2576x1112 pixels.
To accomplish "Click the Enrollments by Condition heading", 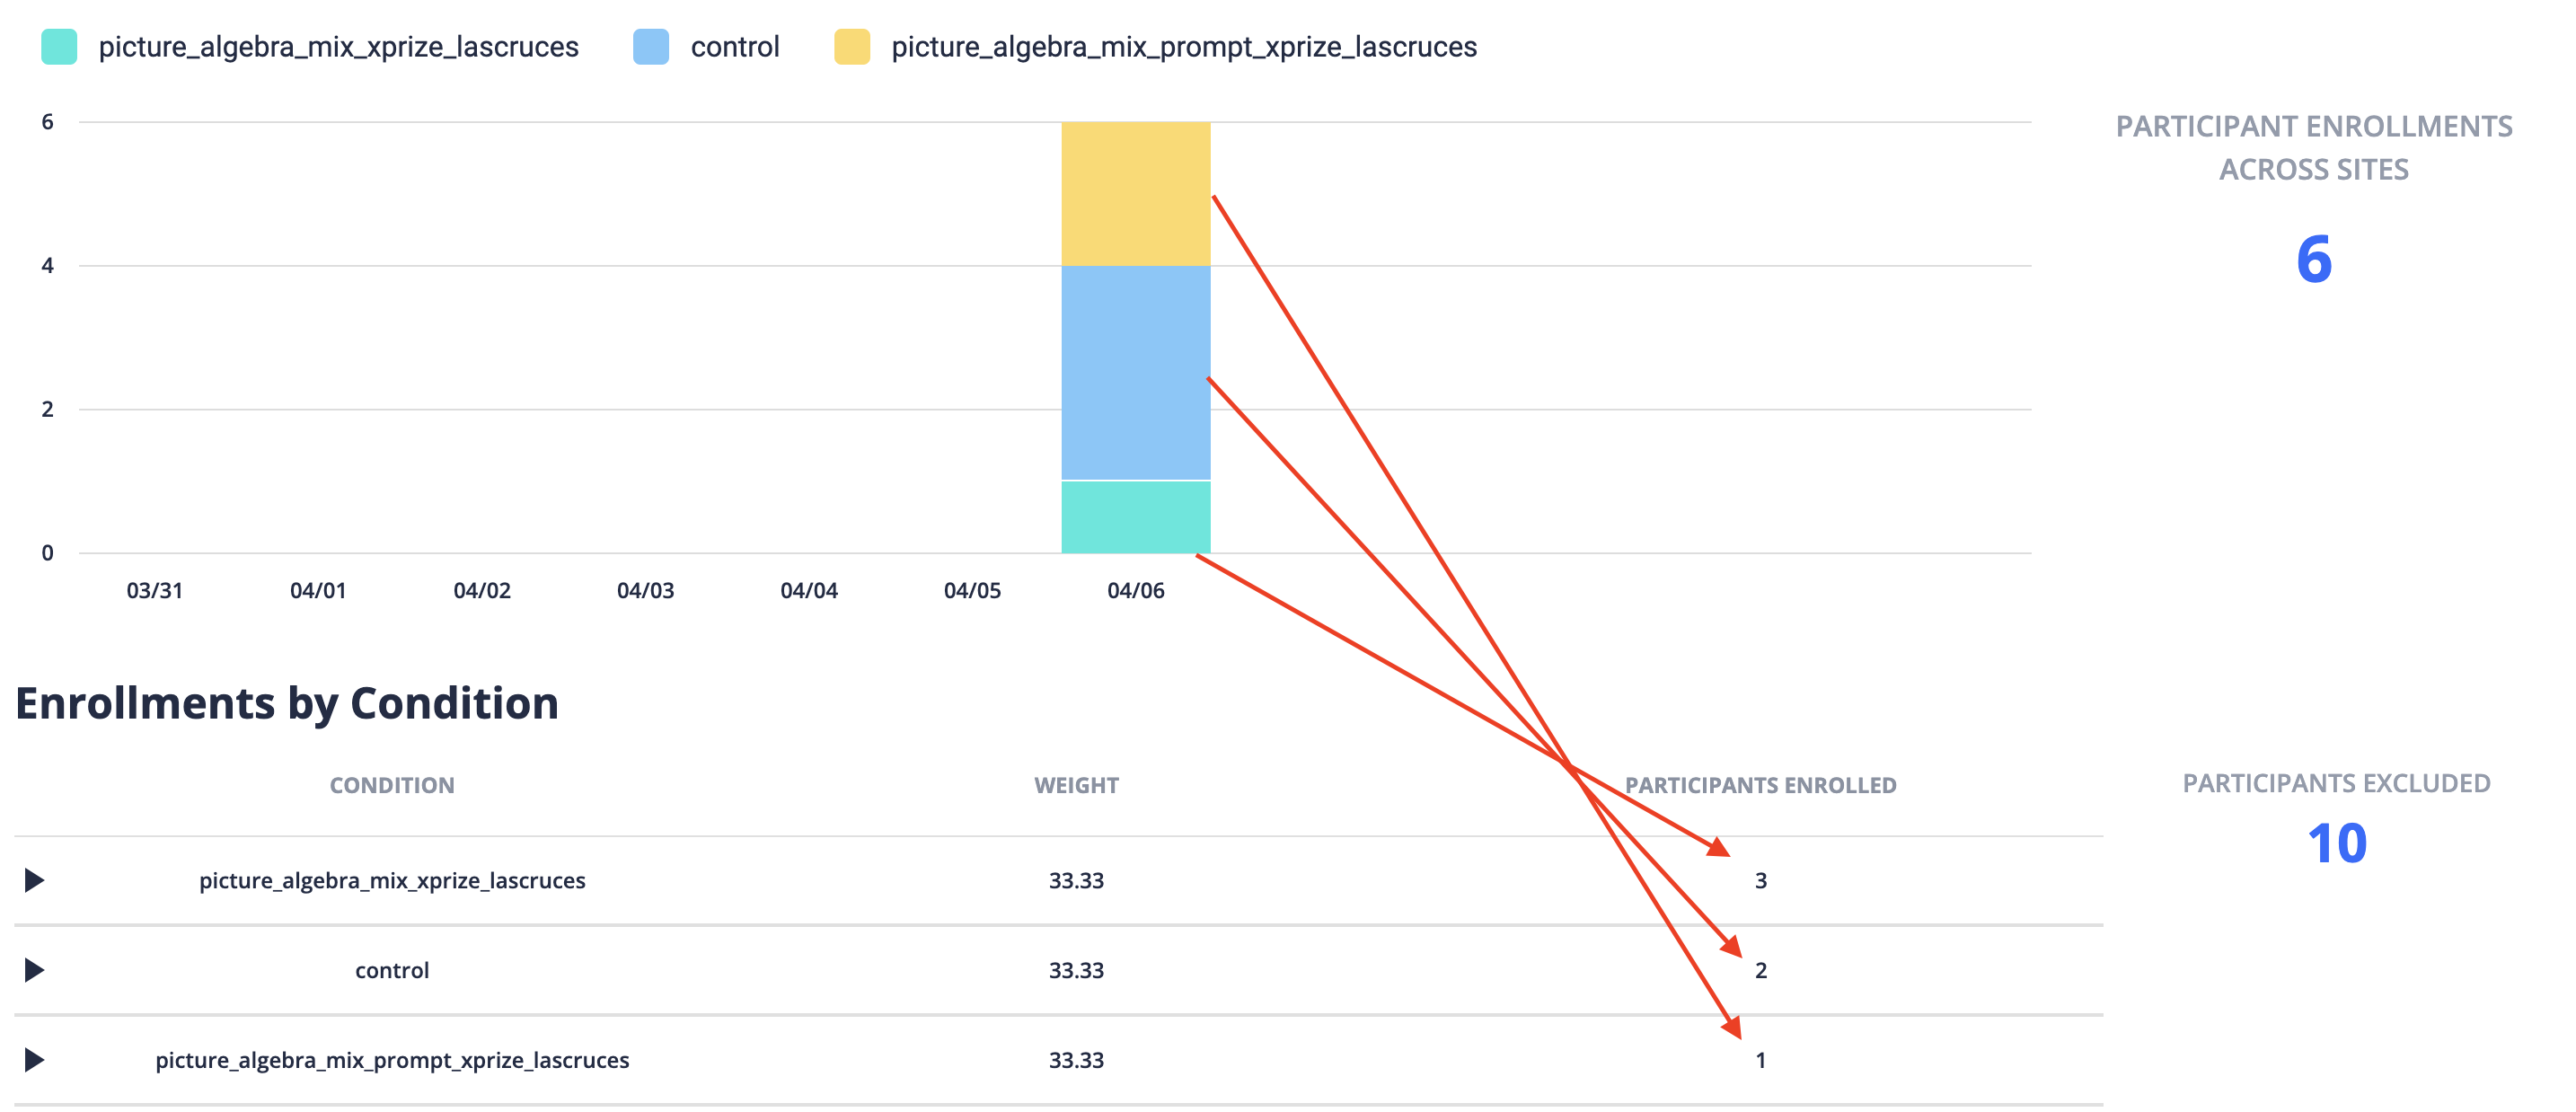I will tap(289, 703).
